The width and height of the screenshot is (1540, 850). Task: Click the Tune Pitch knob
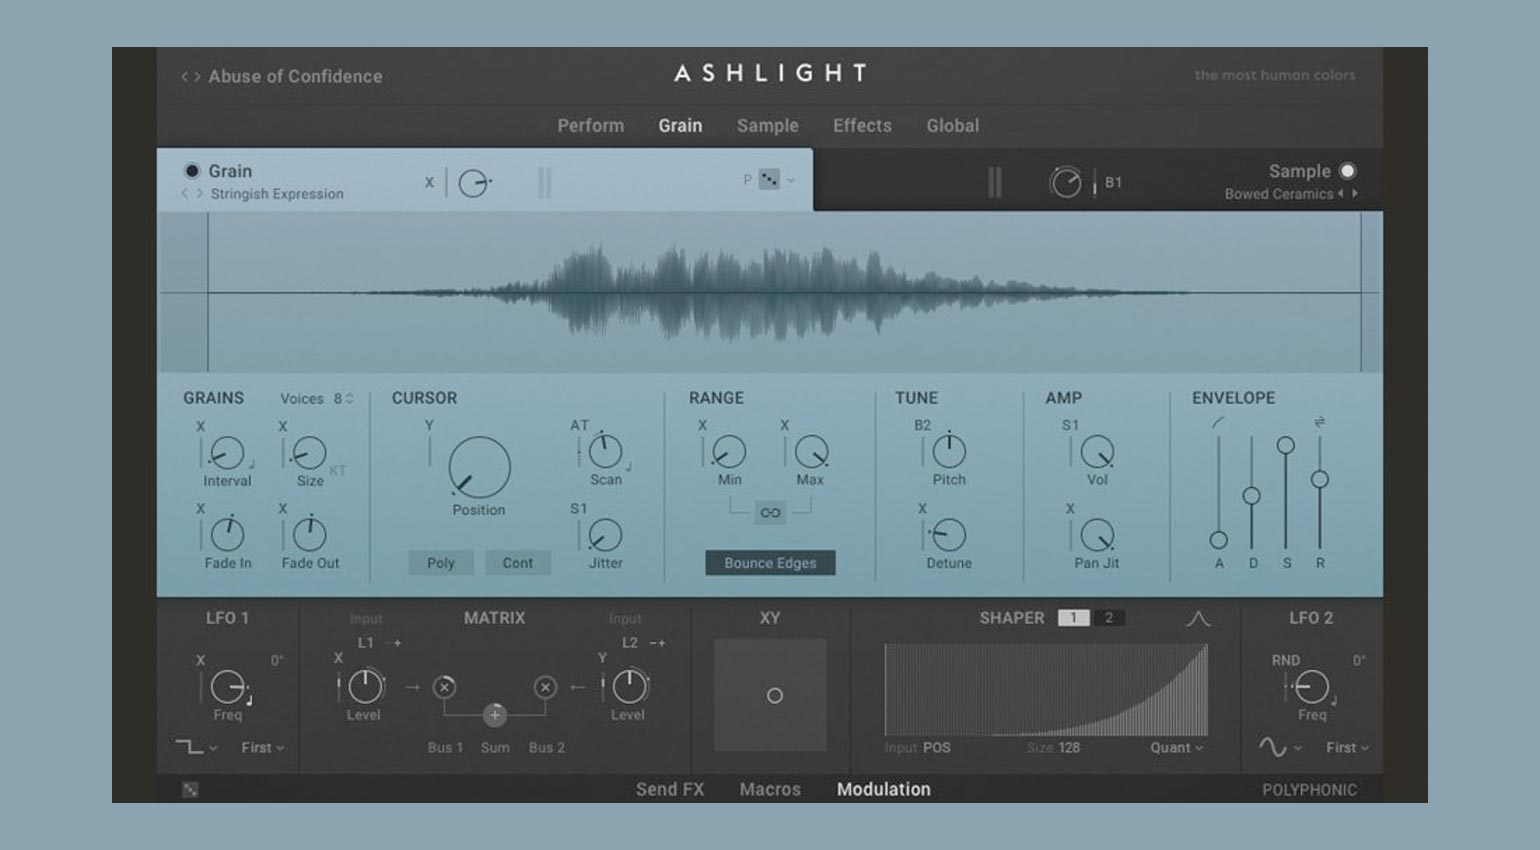pos(949,452)
